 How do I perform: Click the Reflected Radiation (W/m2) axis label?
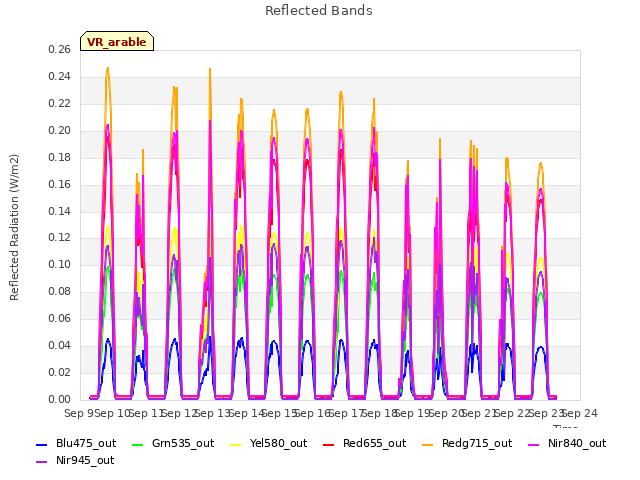[x=14, y=227]
